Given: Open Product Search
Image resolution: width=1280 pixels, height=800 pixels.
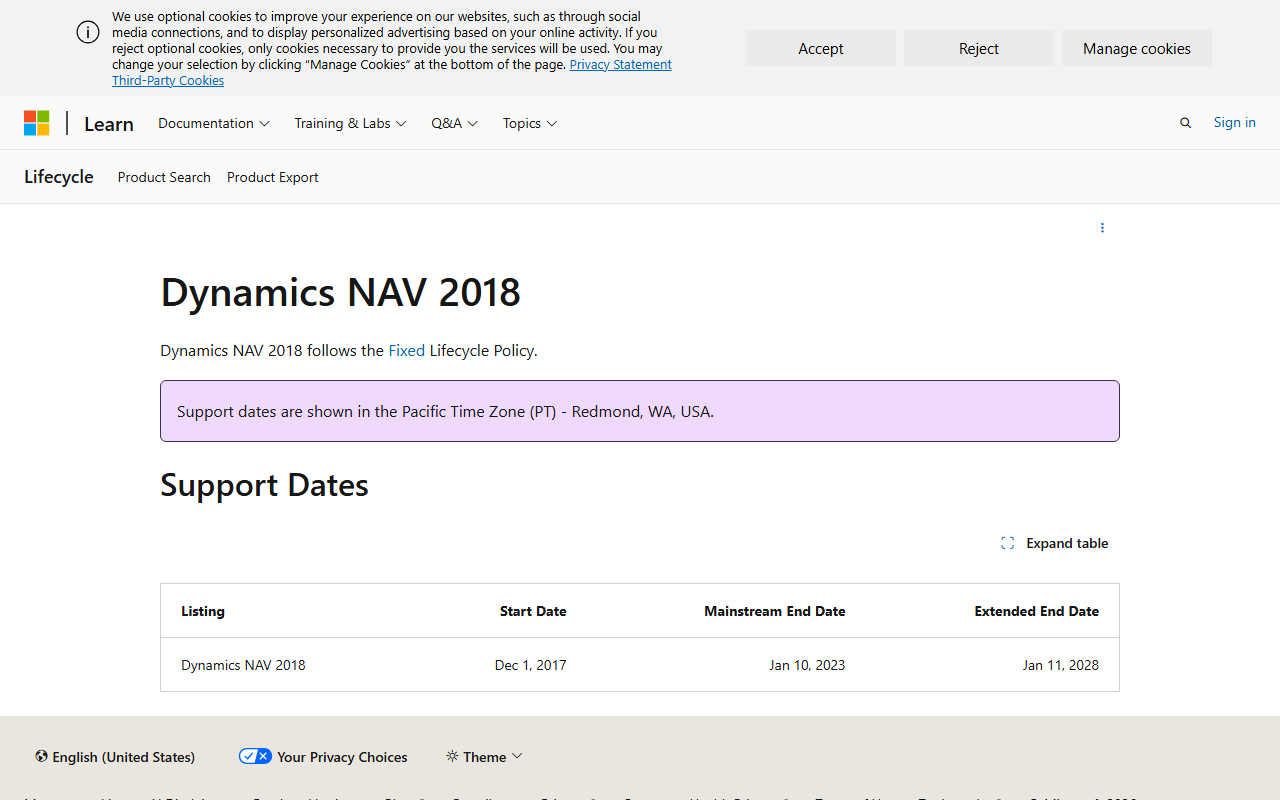Looking at the screenshot, I should 164,177.
